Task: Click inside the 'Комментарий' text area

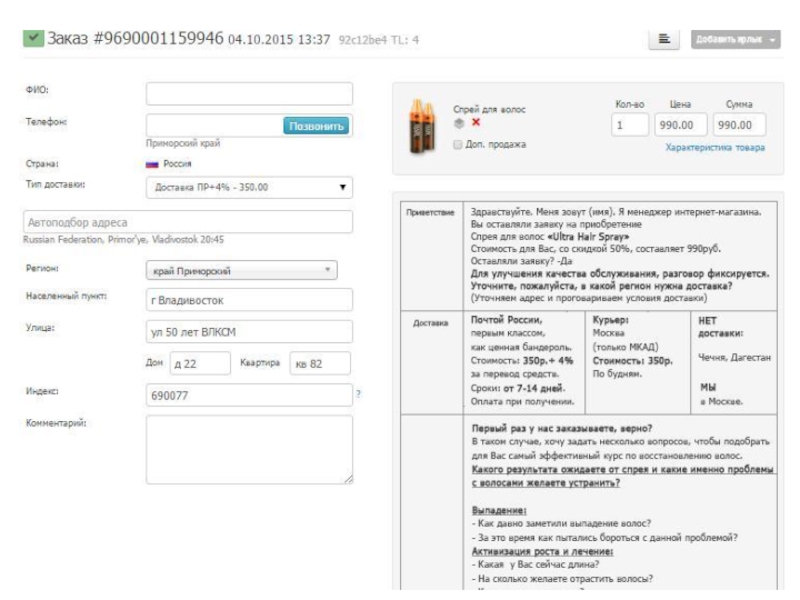Action: (x=249, y=449)
